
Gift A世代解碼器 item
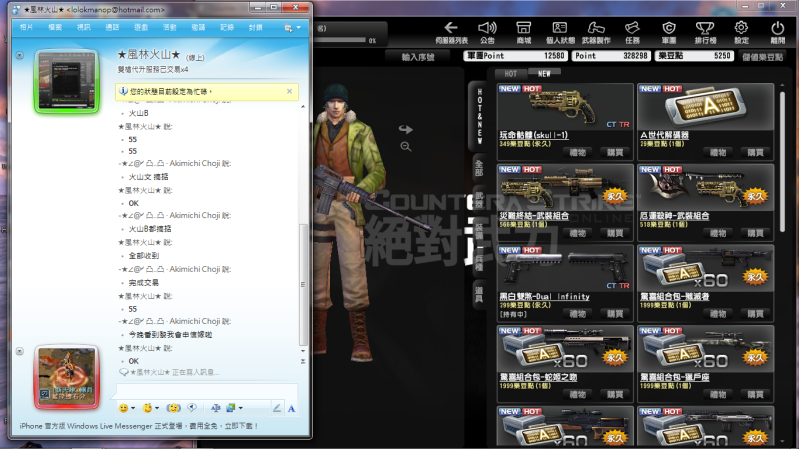click(x=717, y=152)
